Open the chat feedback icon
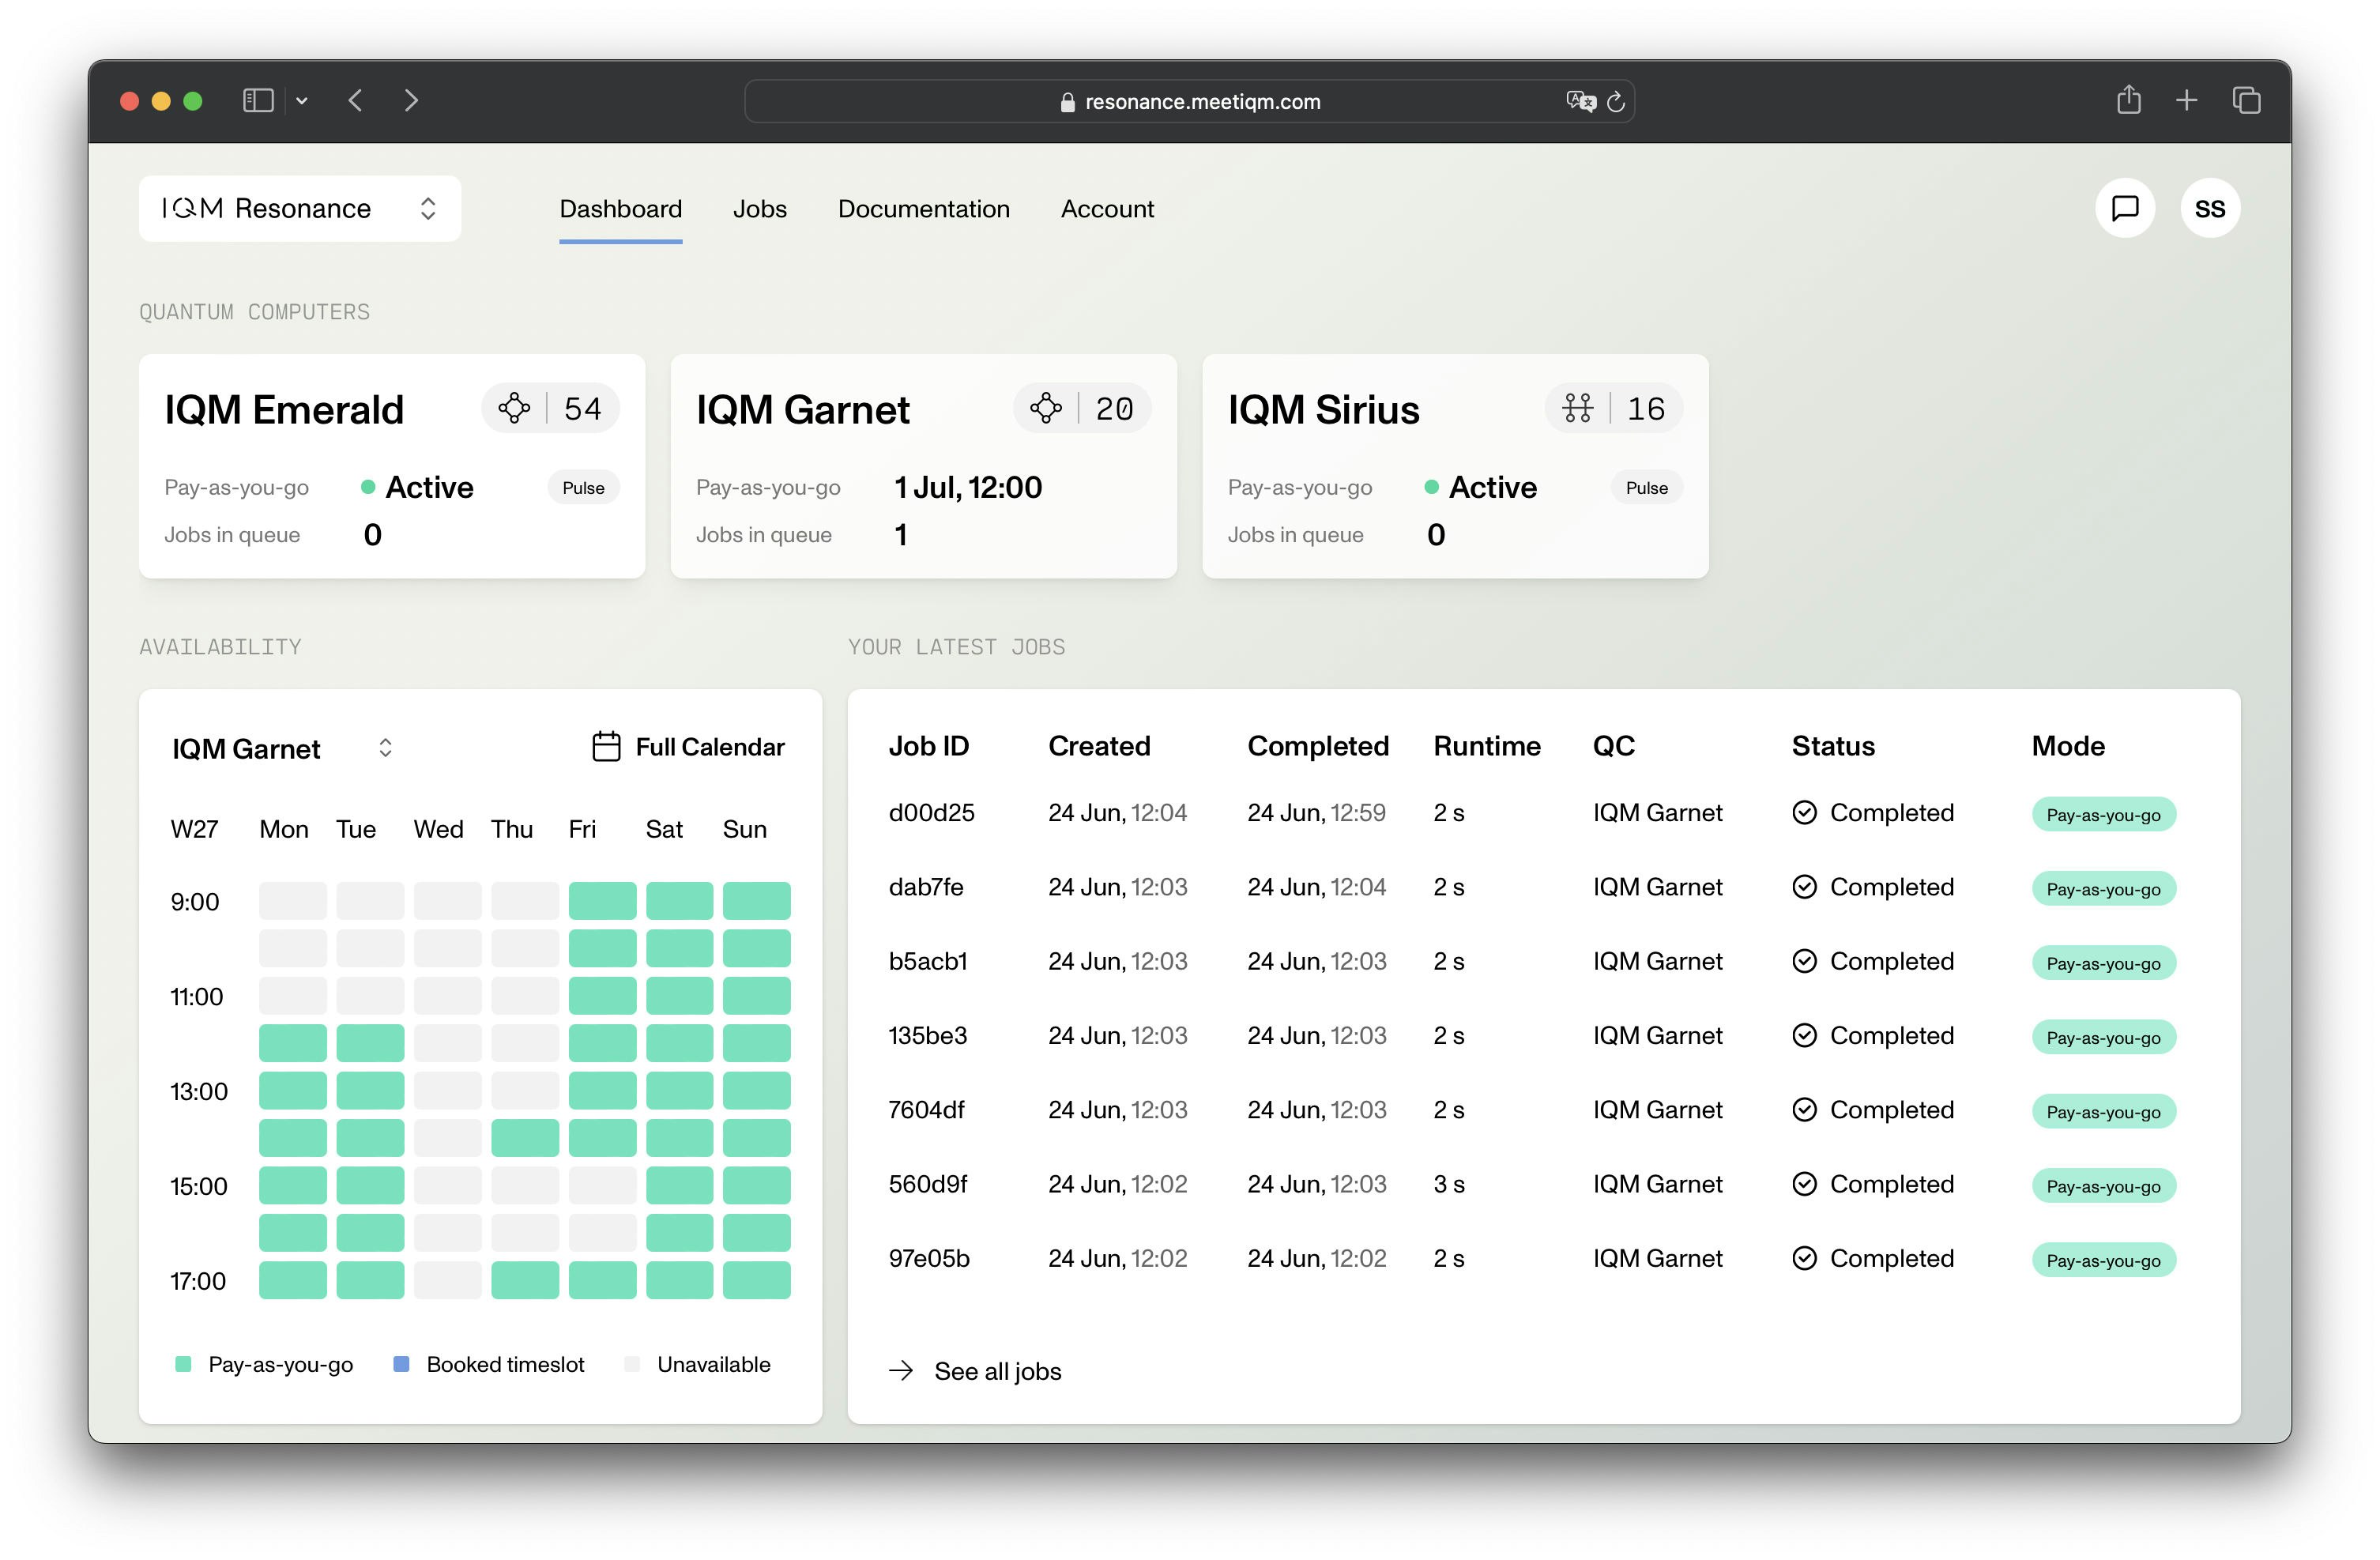This screenshot has width=2380, height=1560. [2125, 208]
